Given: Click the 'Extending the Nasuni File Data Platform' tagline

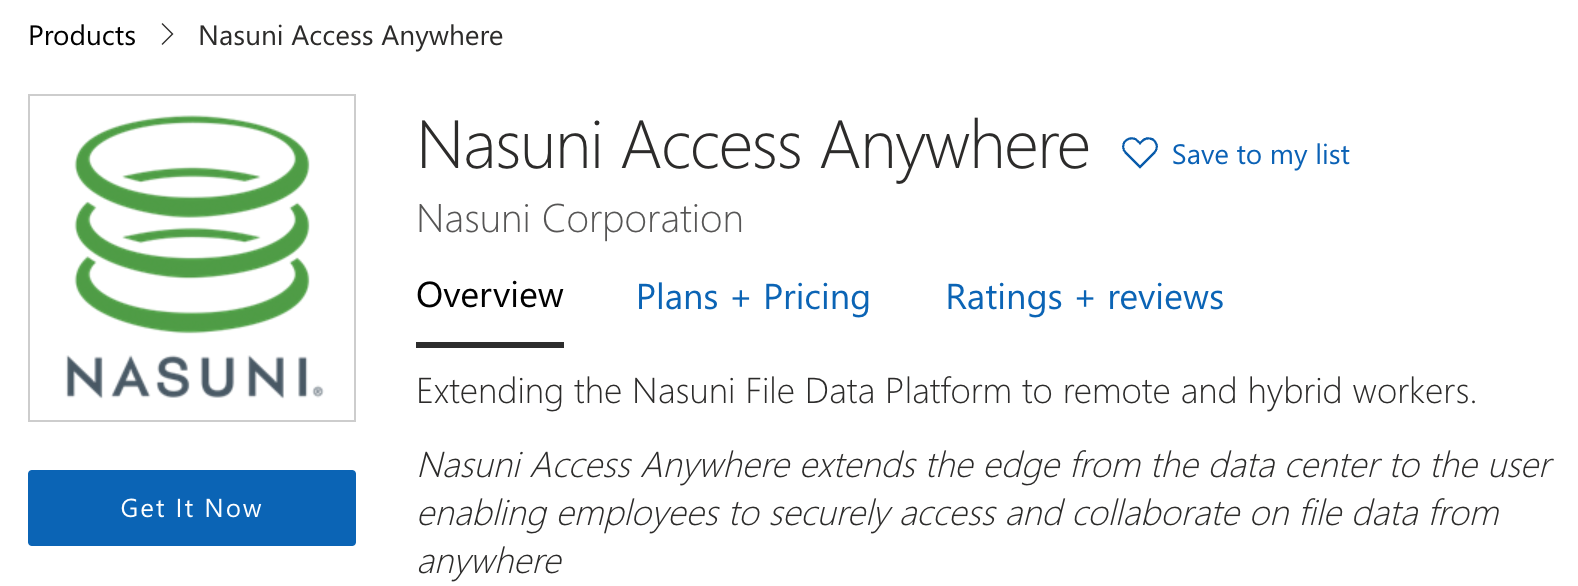Looking at the screenshot, I should click(946, 391).
